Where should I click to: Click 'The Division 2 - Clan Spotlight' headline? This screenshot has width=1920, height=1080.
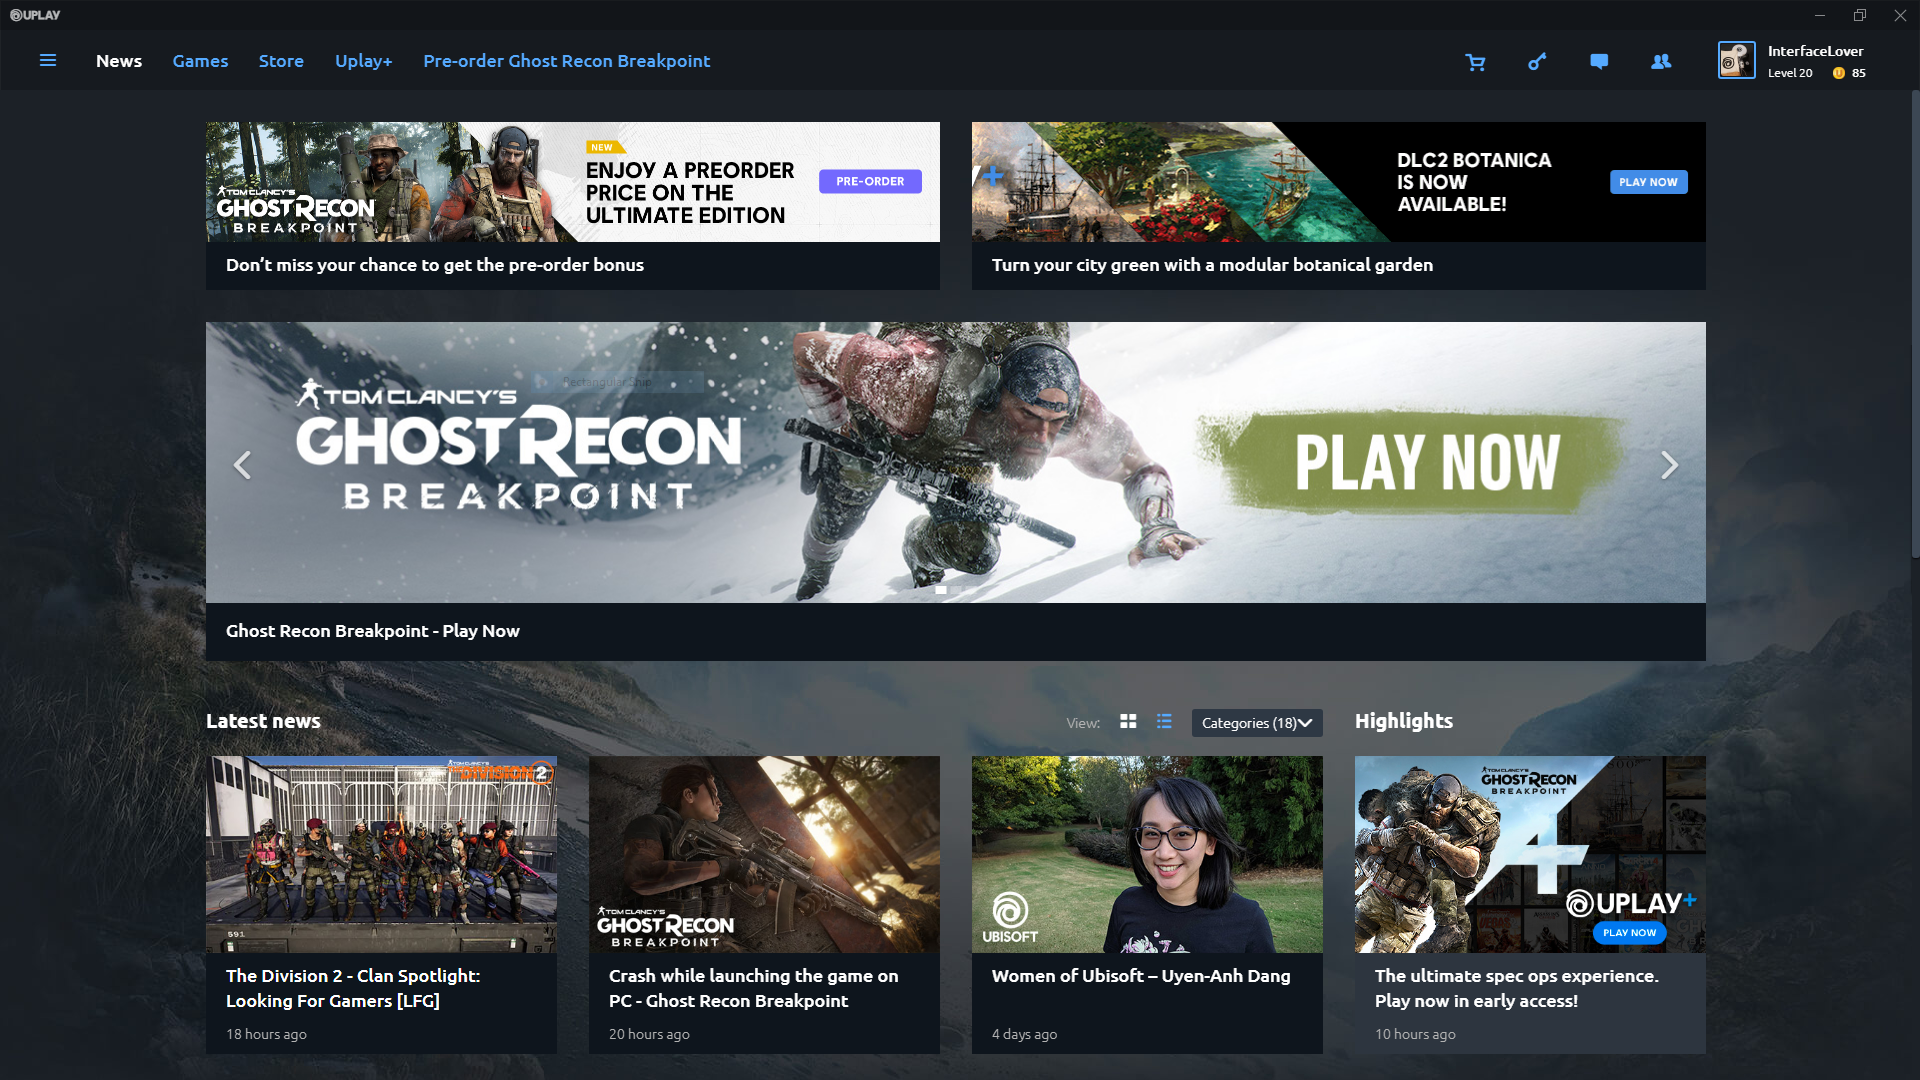pyautogui.click(x=353, y=988)
